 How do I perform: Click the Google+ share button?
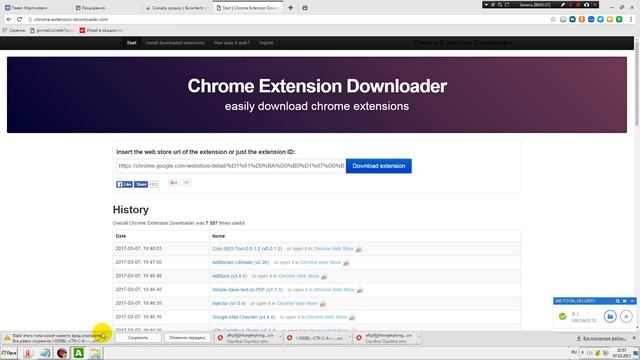coord(174,183)
